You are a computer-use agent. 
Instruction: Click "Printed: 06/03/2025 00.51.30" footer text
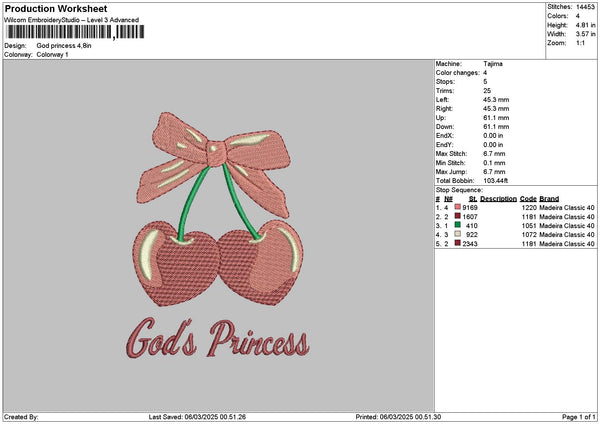pos(398,417)
